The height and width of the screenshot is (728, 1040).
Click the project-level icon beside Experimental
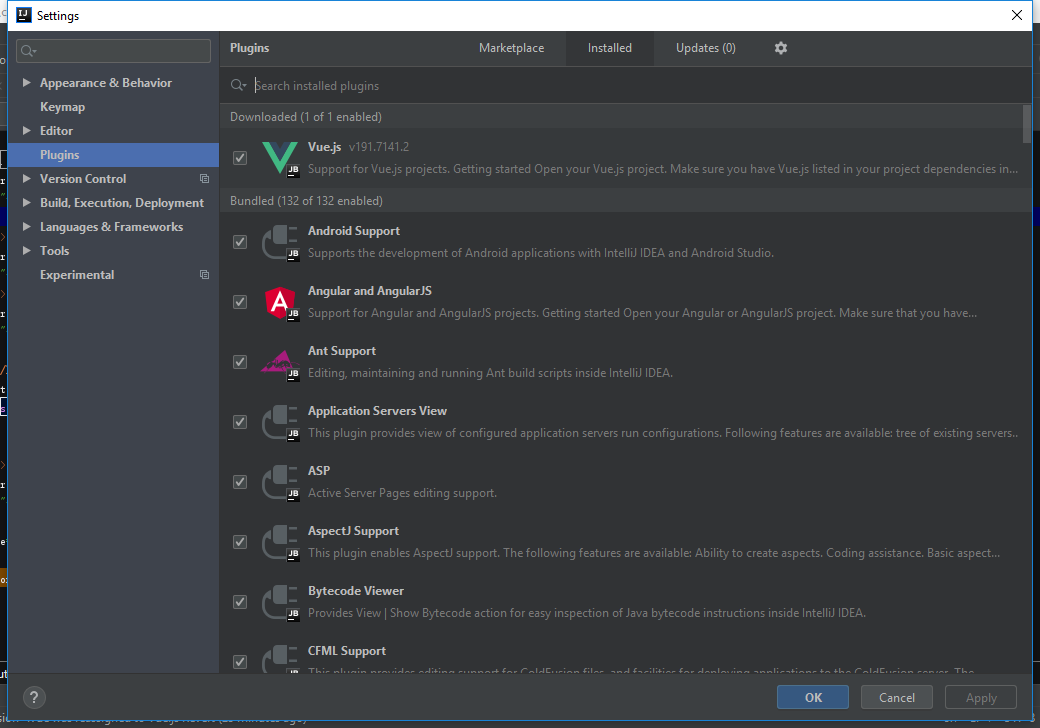coord(204,274)
